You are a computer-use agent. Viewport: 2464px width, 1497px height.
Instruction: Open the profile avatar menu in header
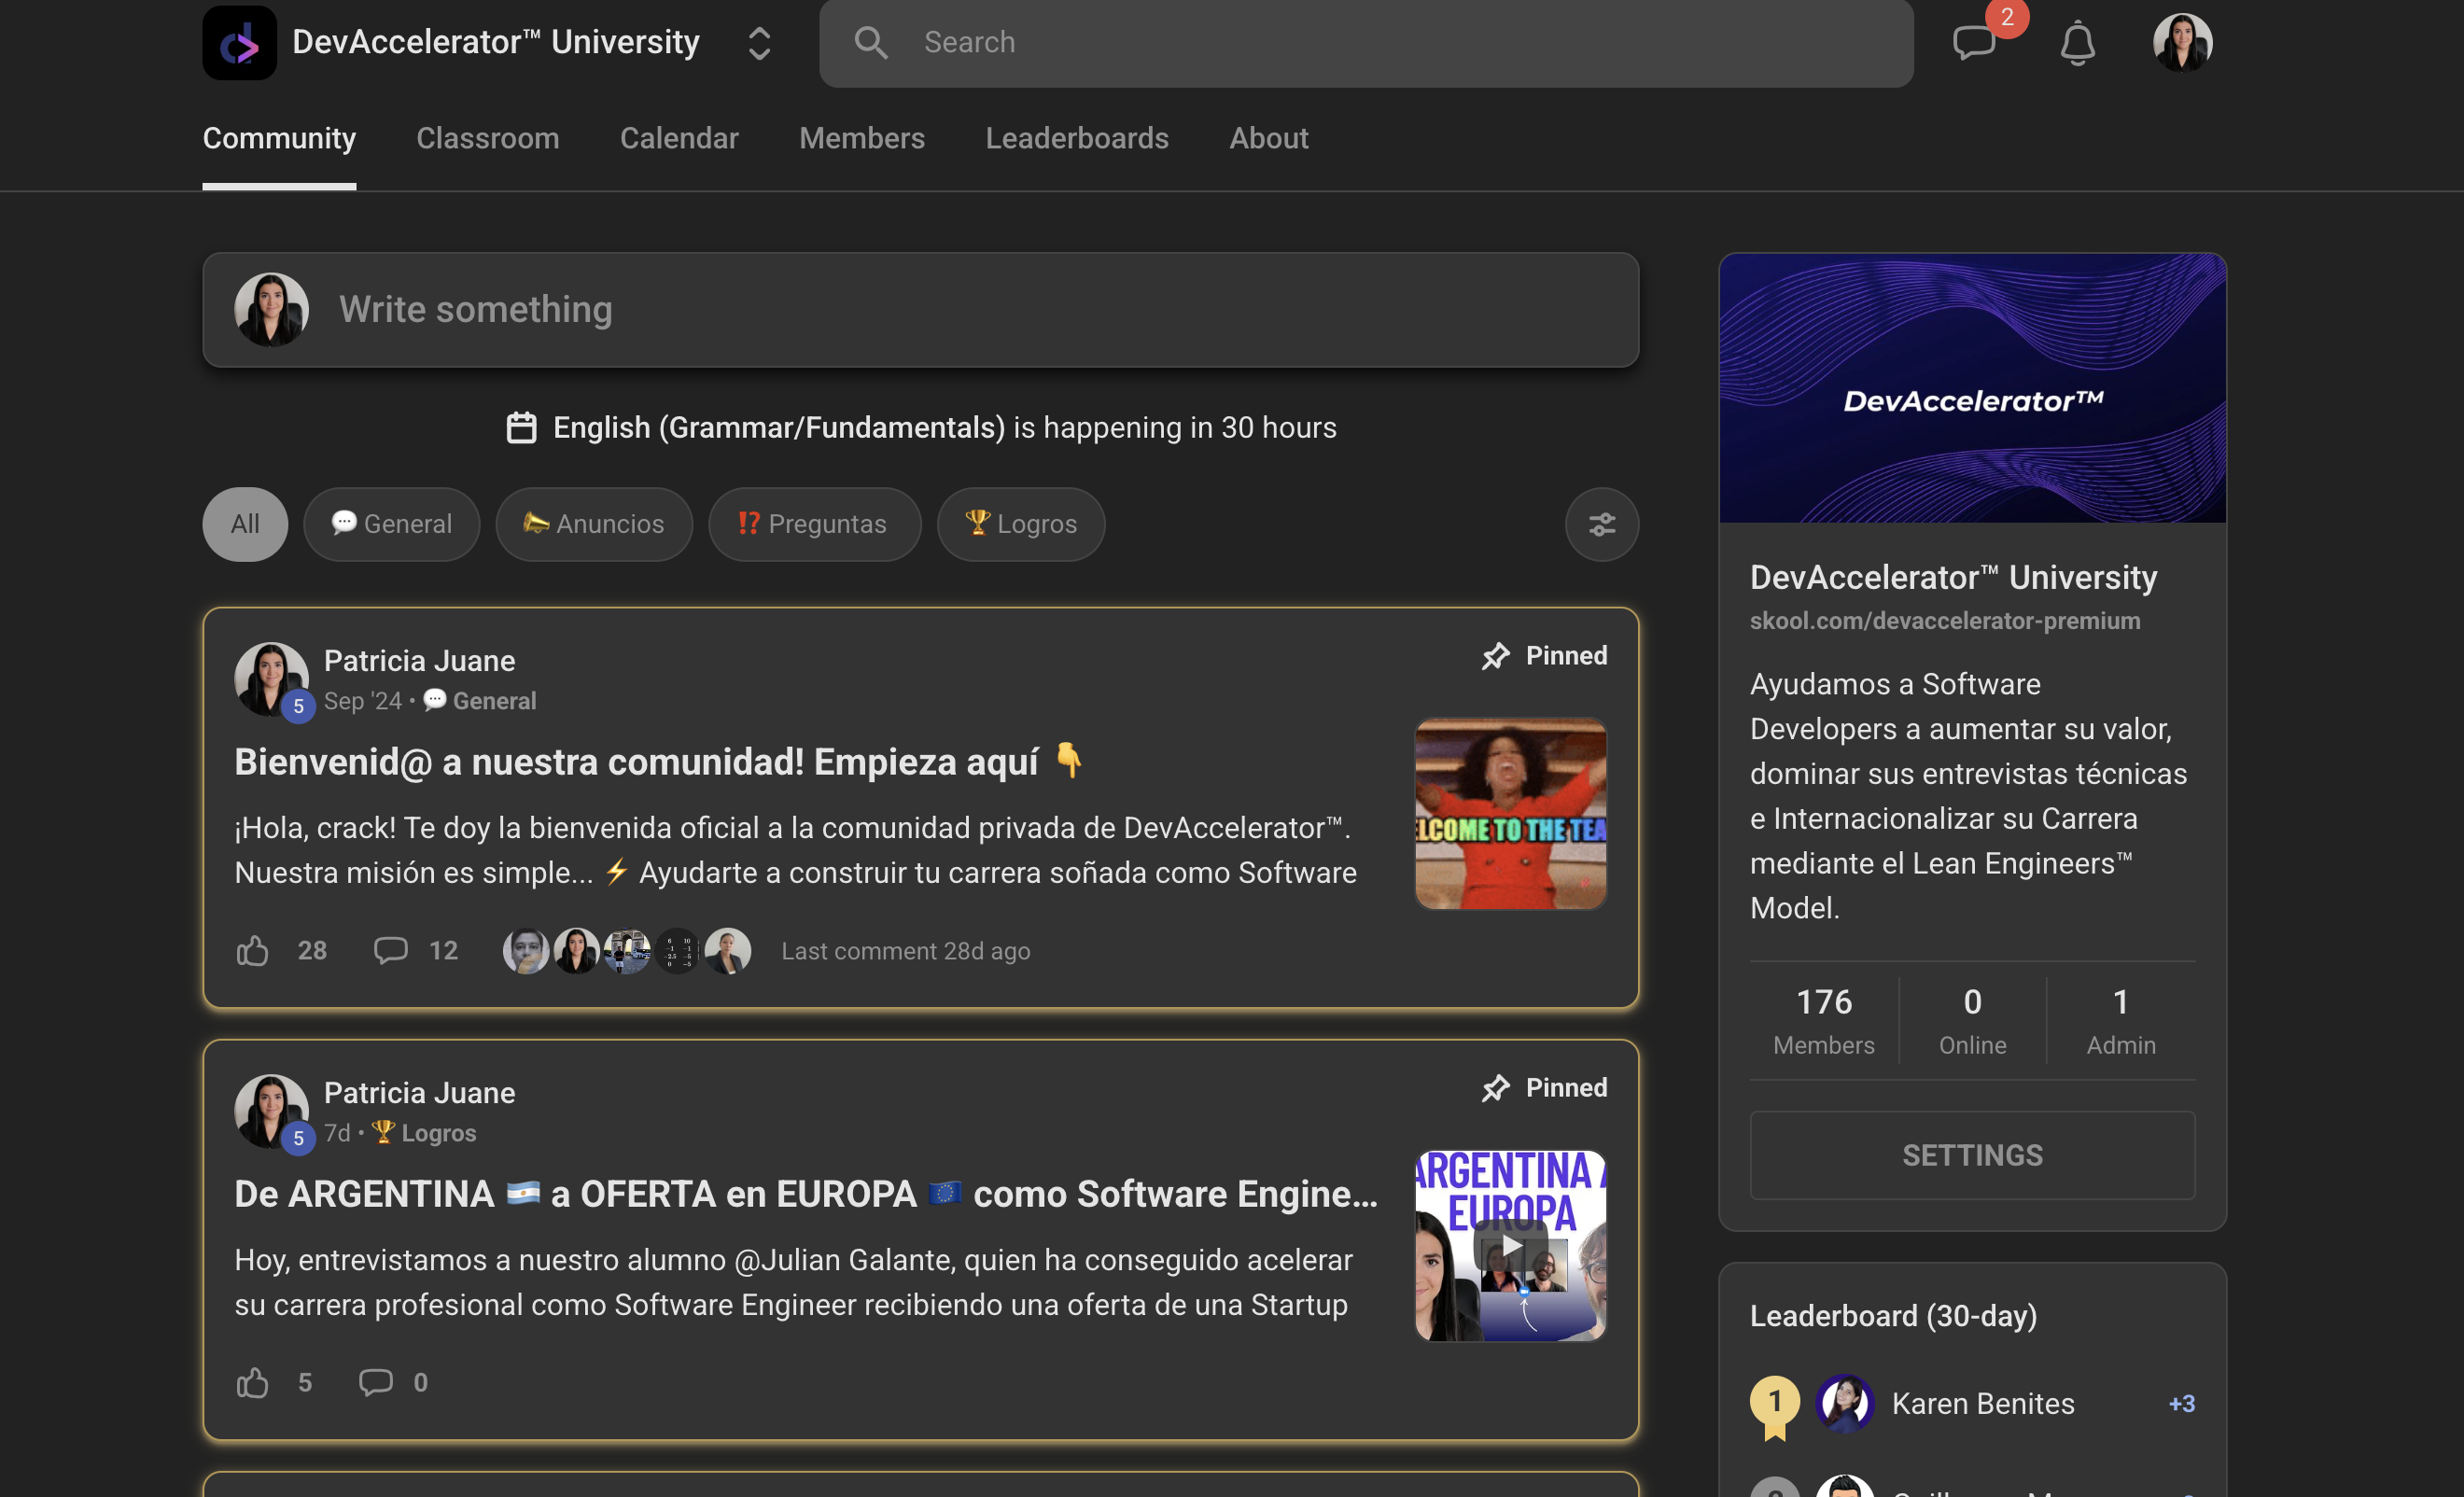pyautogui.click(x=2182, y=42)
